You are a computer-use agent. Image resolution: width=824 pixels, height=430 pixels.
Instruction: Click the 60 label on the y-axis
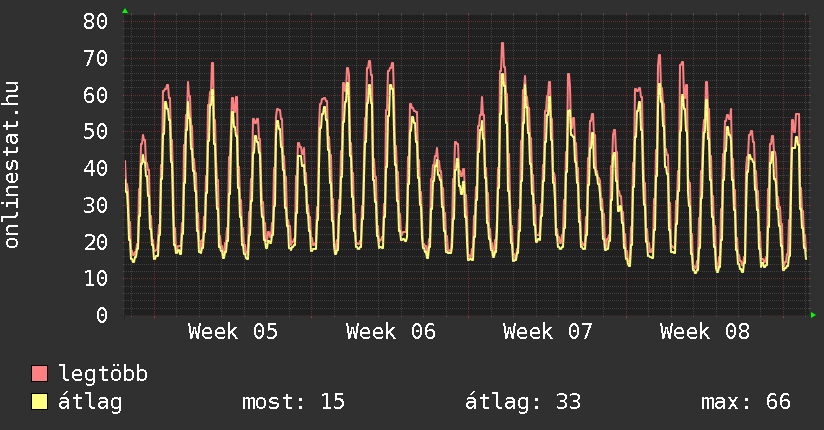point(95,95)
